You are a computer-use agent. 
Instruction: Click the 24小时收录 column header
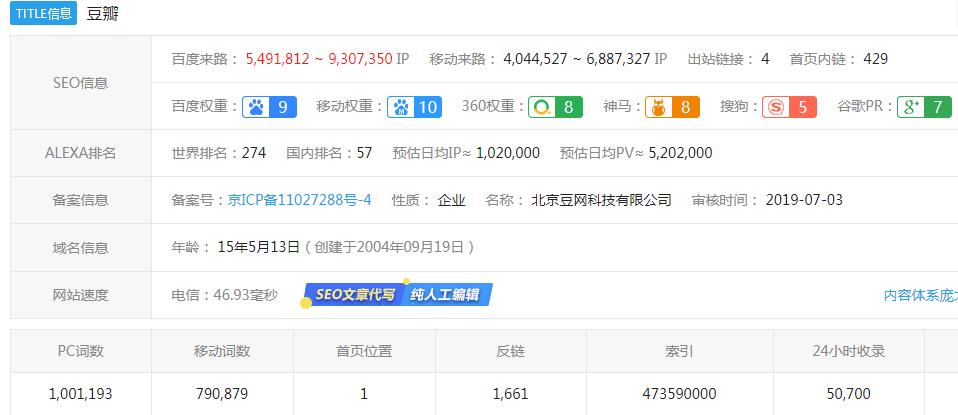pyautogui.click(x=849, y=351)
